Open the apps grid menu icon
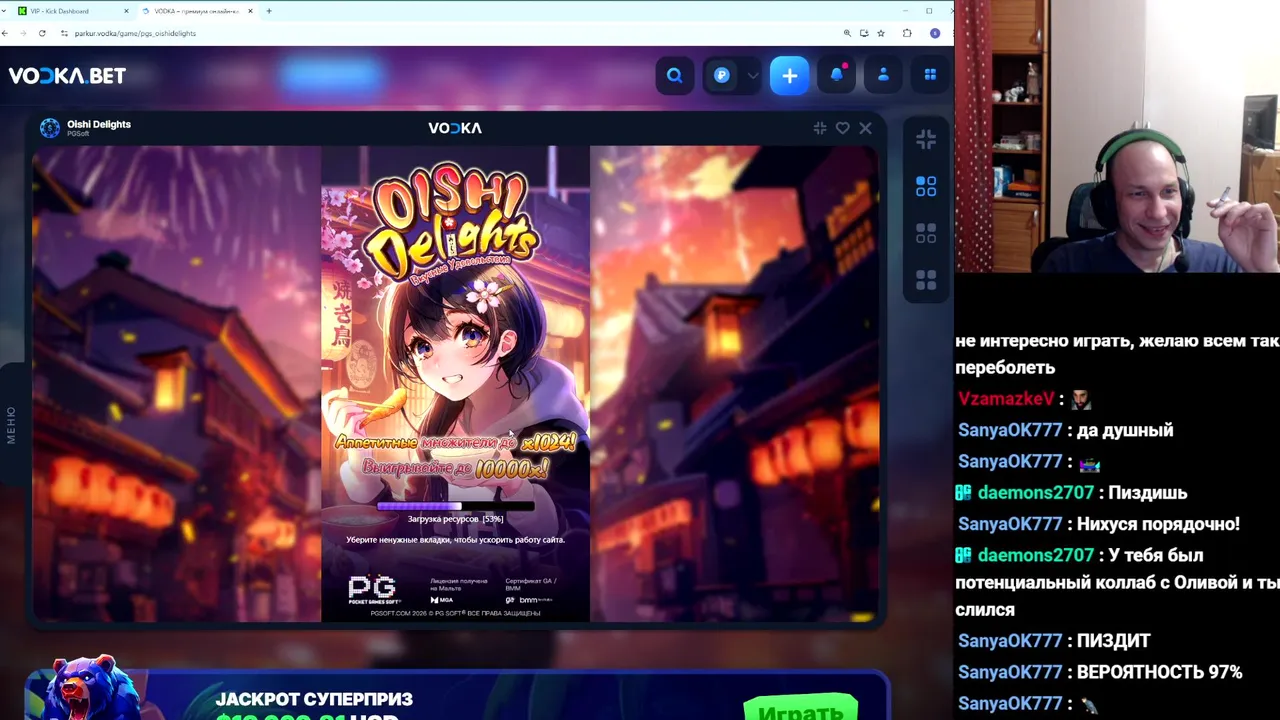This screenshot has width=1280, height=720. pyautogui.click(x=930, y=75)
